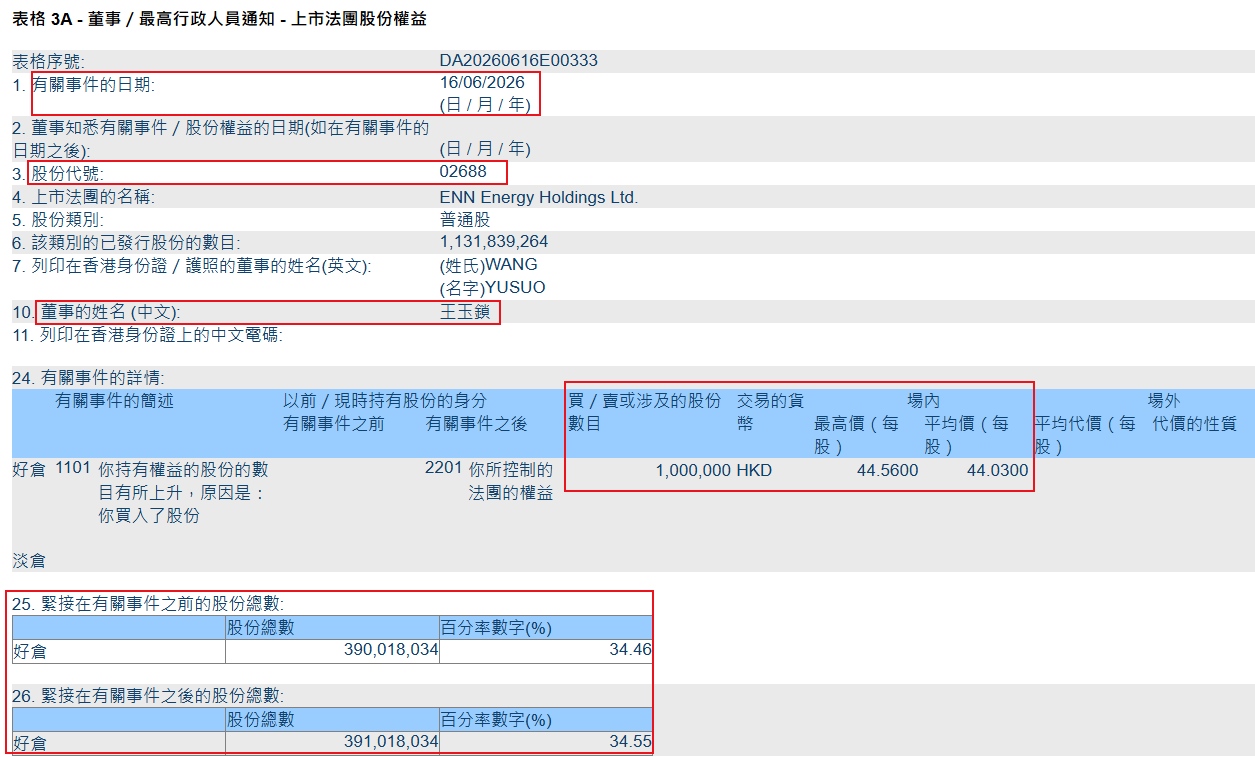This screenshot has height=757, width=1255.
Task: Click column header 代價的性質
Action: 1195,424
